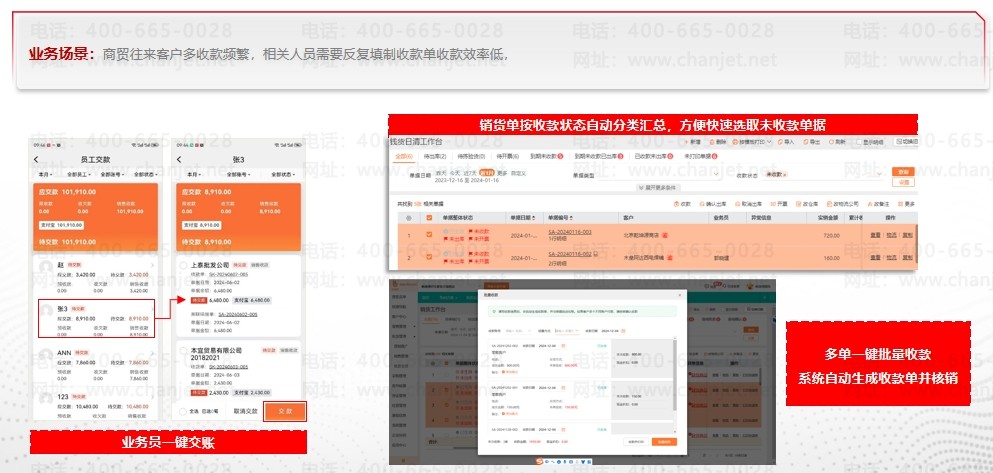The height and width of the screenshot is (473, 993).
Task: Click the 导出 export toolbar icon
Action: [811, 142]
